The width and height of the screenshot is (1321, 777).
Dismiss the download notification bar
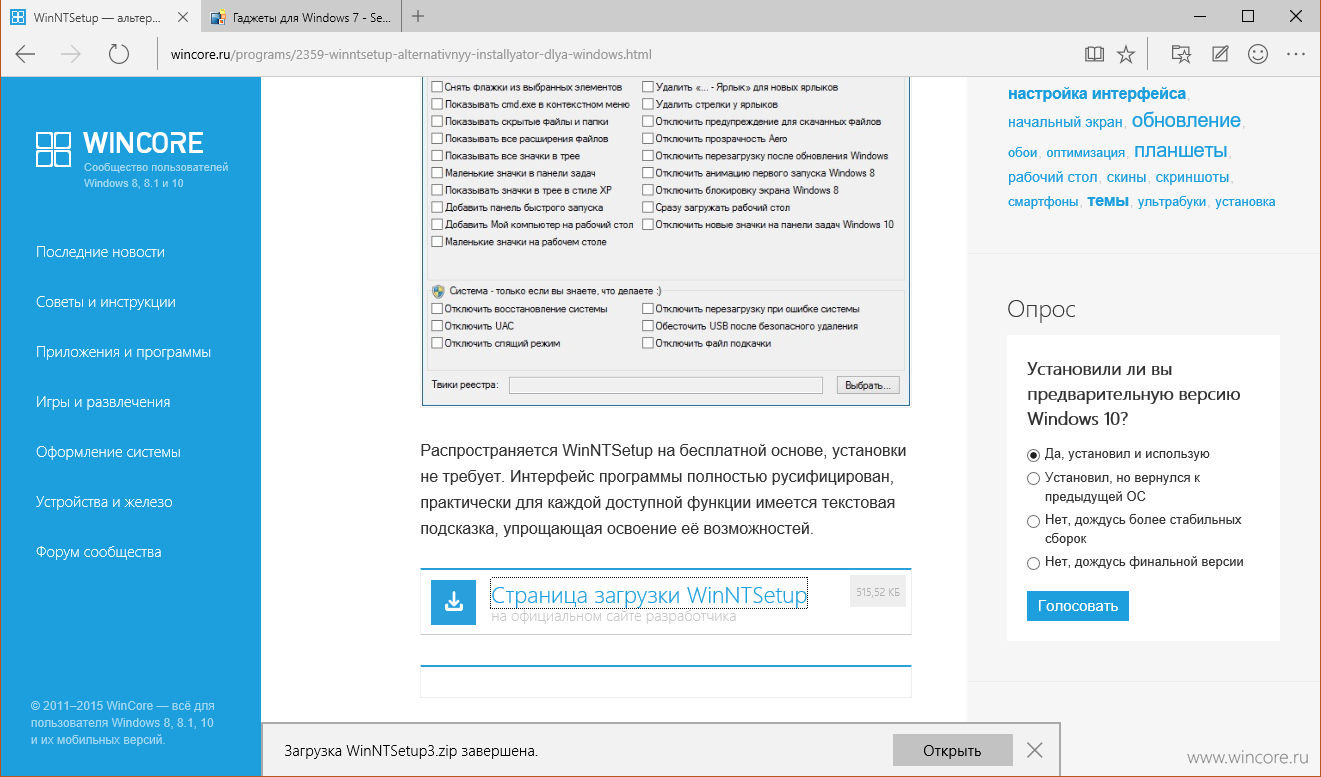point(1035,750)
